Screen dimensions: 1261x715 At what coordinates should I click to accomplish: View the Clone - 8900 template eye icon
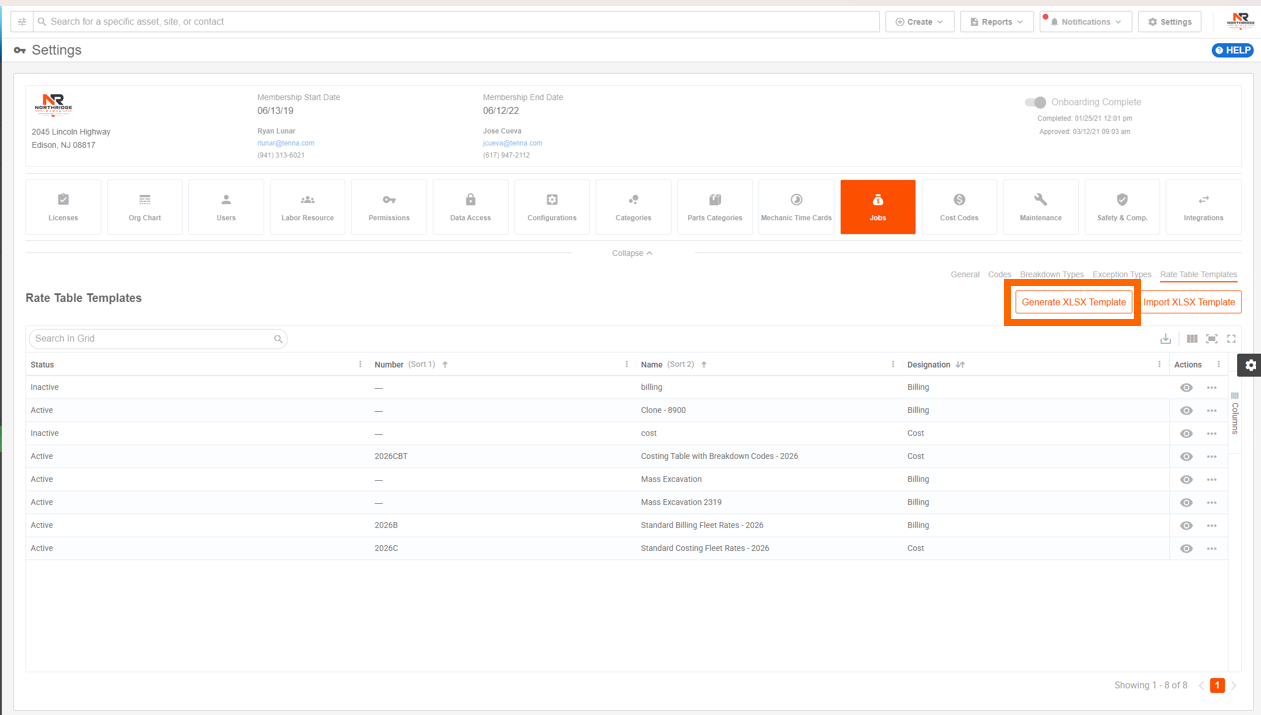pos(1186,411)
